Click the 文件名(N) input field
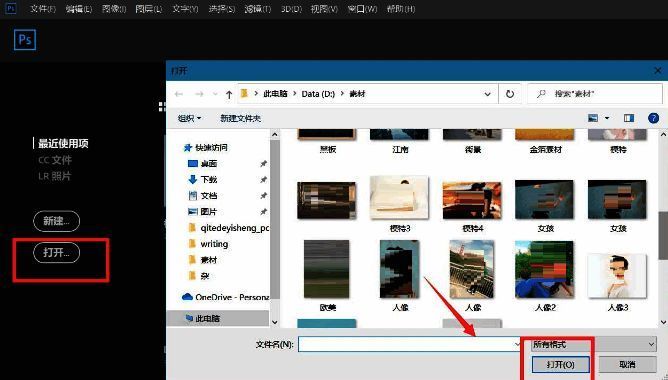The image size is (668, 380). tap(410, 344)
